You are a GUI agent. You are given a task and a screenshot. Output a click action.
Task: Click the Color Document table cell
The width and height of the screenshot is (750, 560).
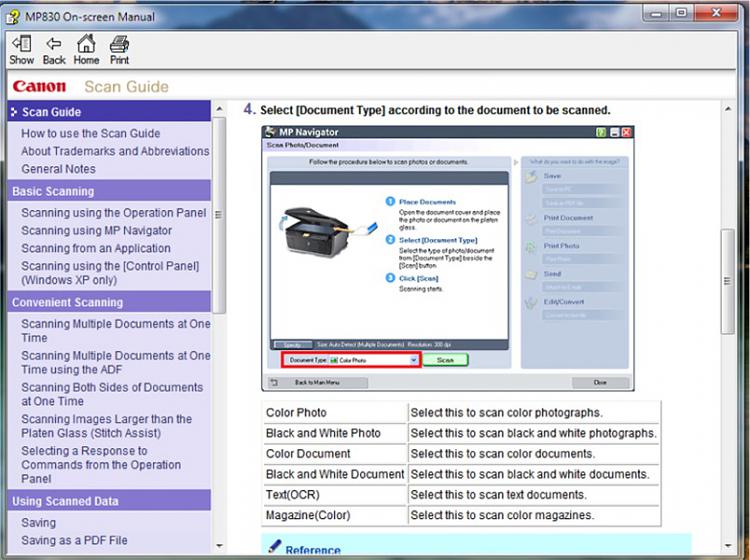[335, 454]
